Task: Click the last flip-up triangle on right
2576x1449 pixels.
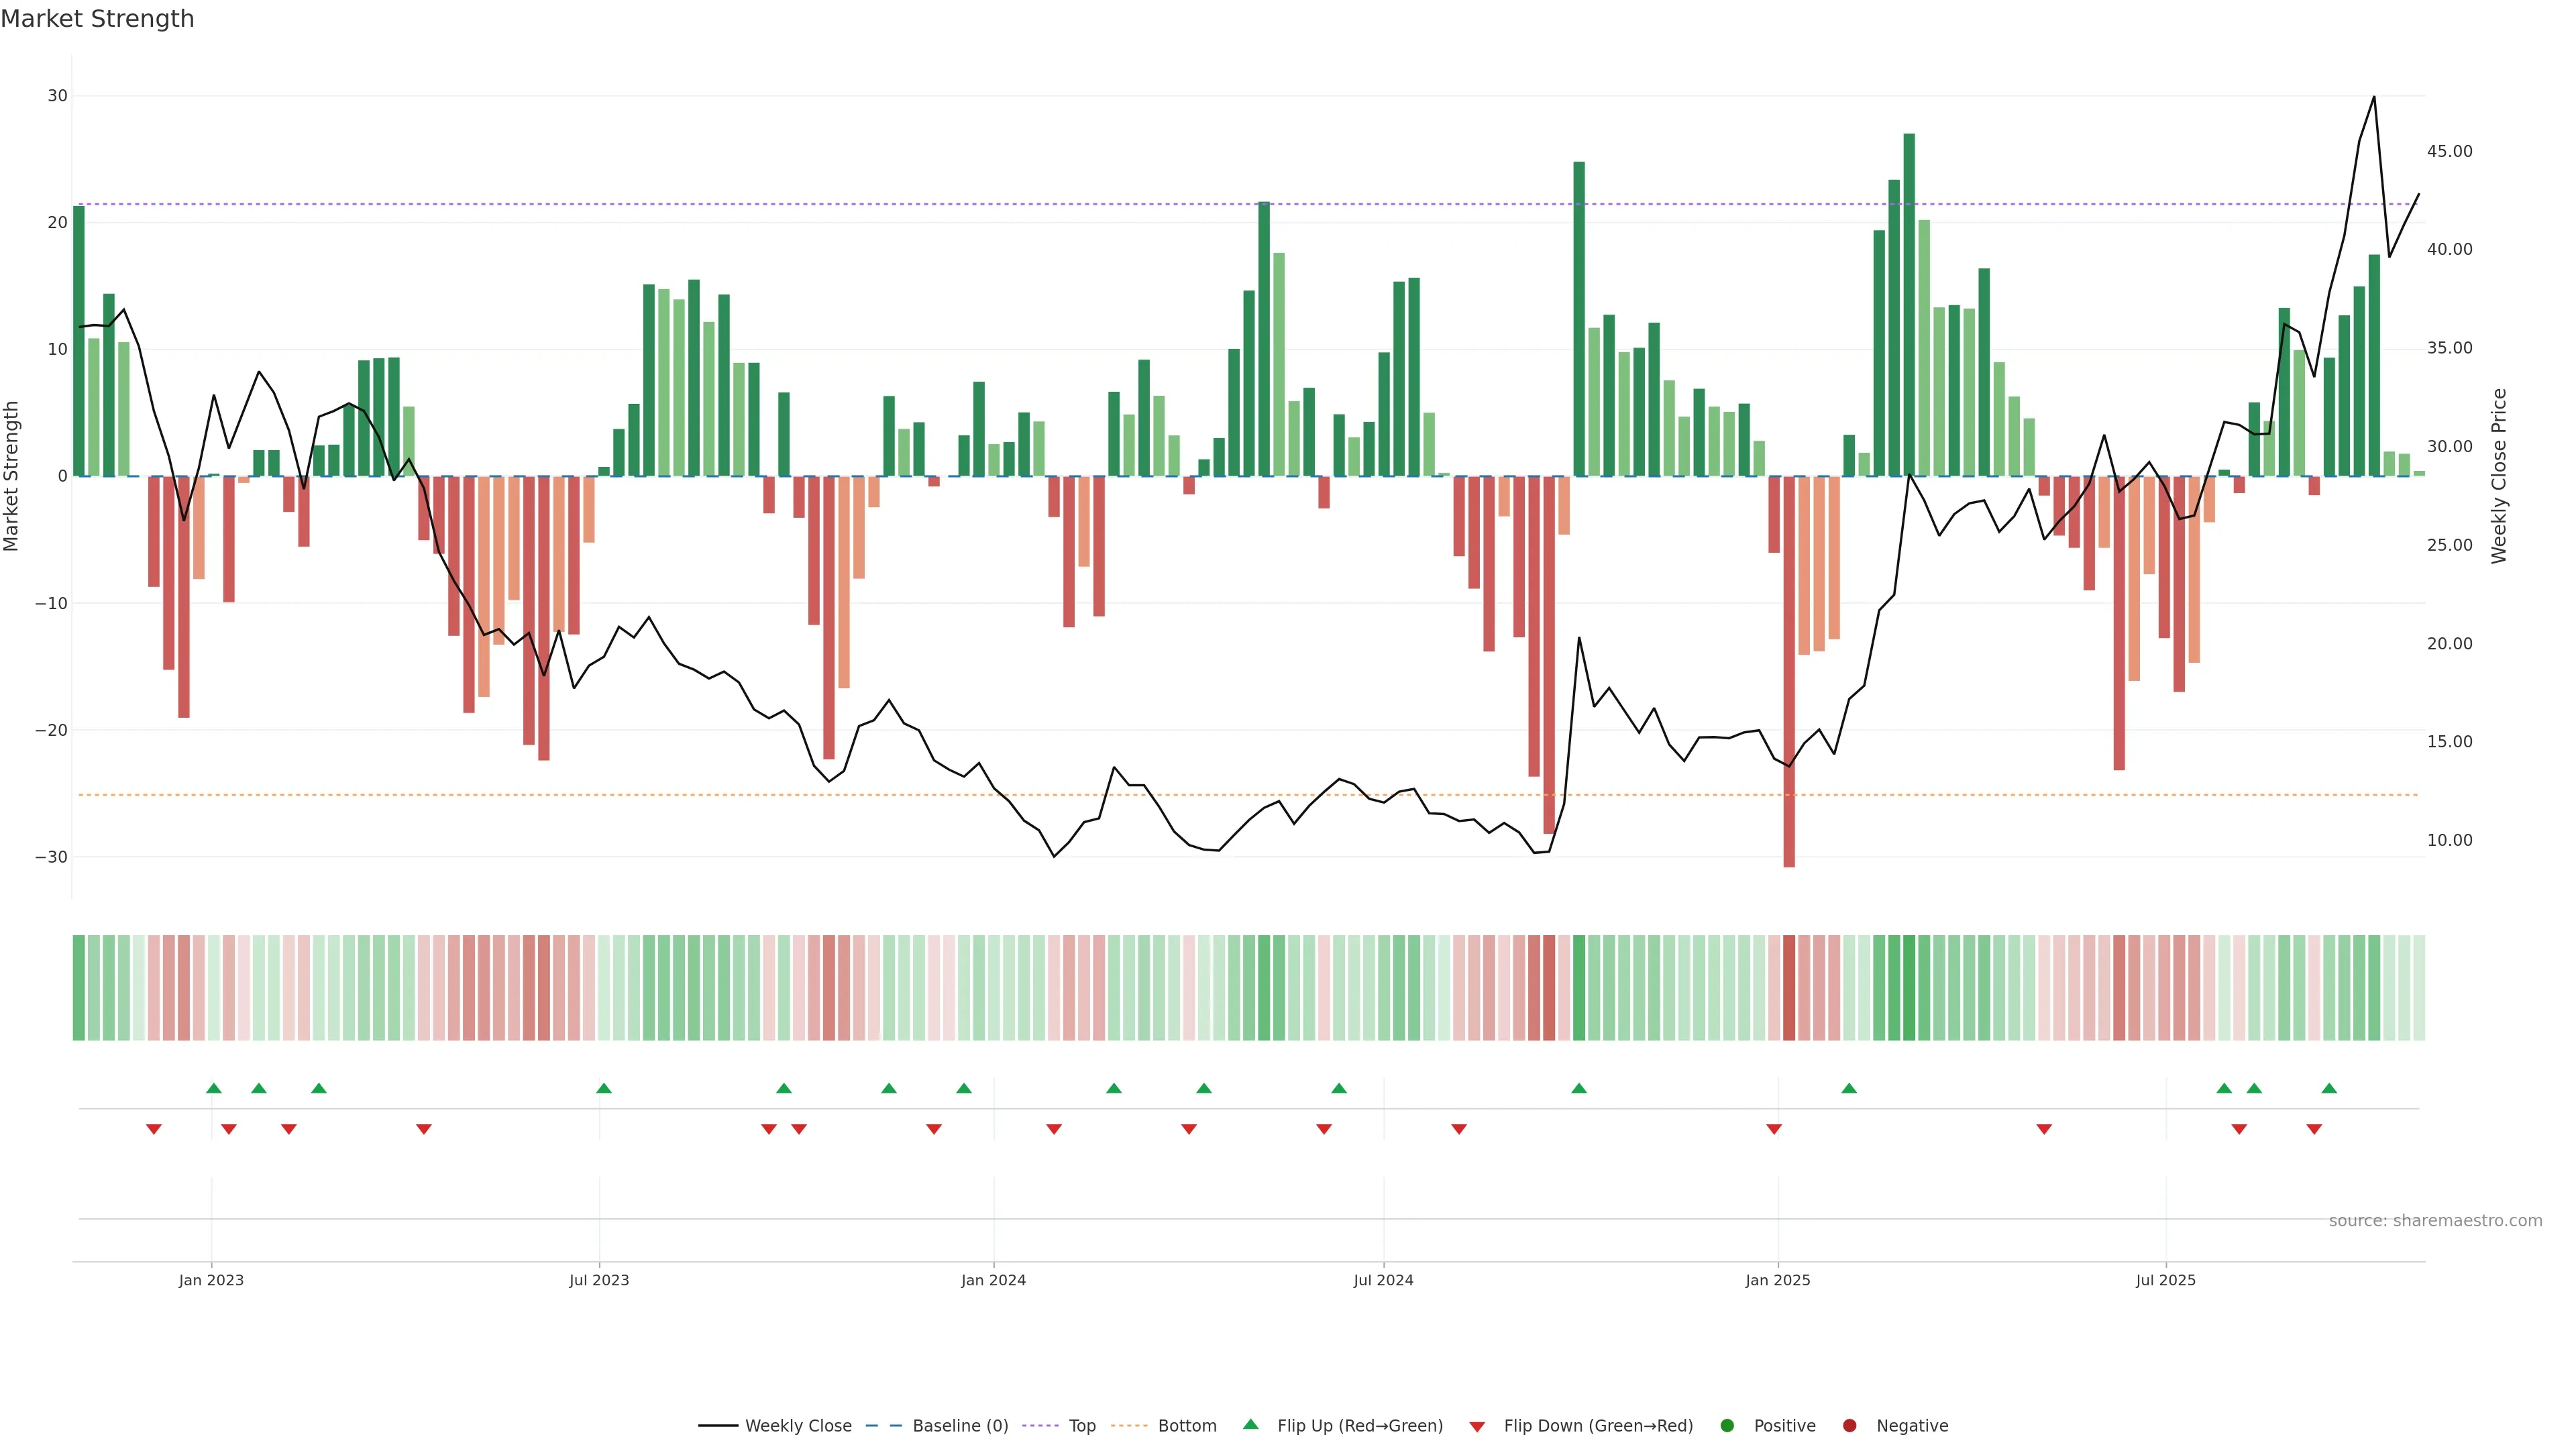Action: point(2329,1088)
